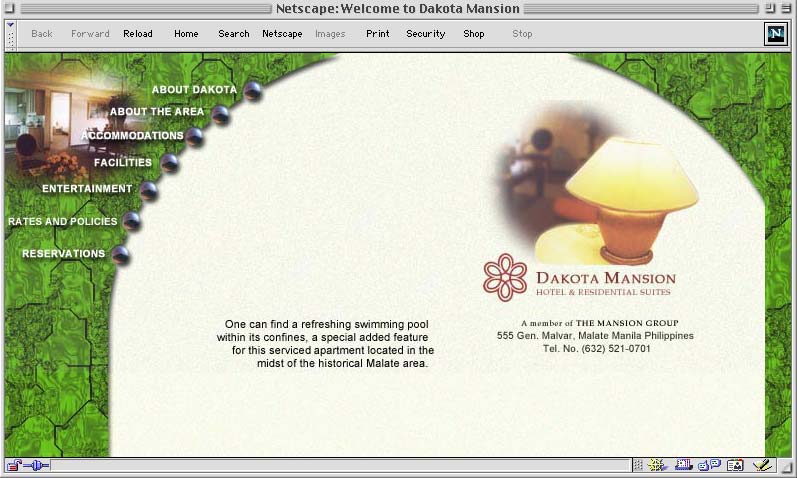Click the Dakota Mansion flower logo
This screenshot has height=478, width=797.
pyautogui.click(x=505, y=278)
